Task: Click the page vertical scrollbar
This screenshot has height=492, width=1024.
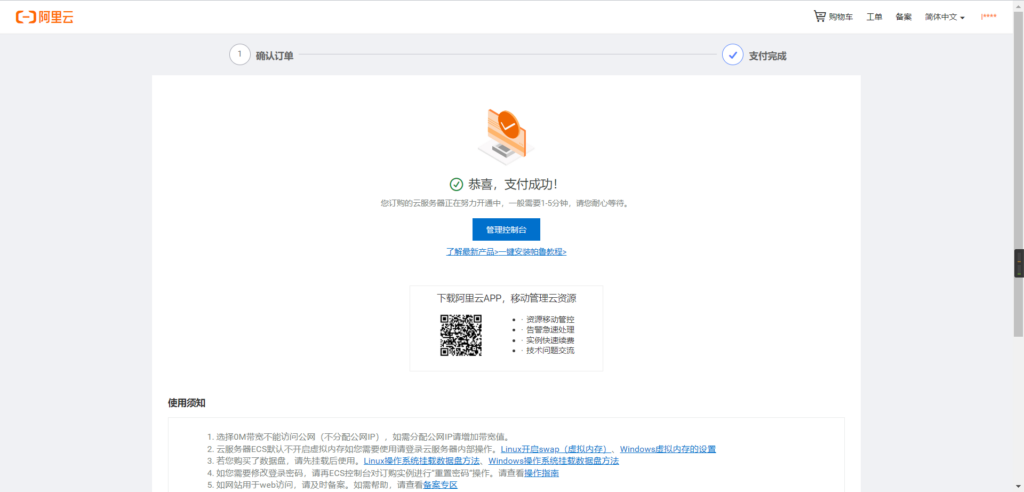Action: click(1018, 263)
